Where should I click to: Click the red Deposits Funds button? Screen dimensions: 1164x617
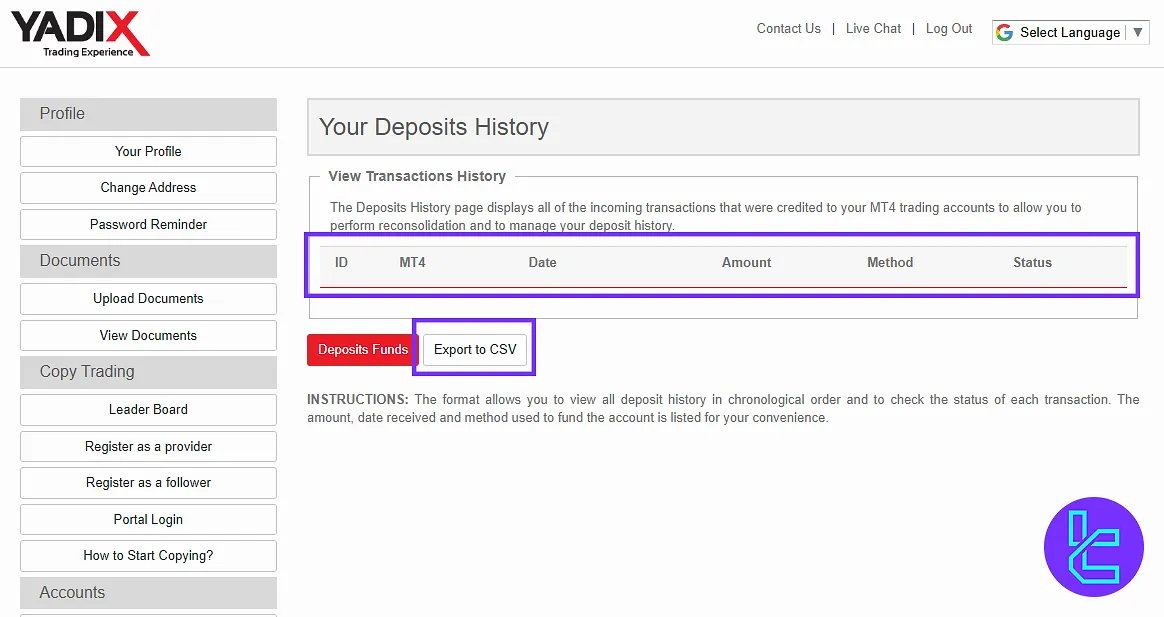point(363,350)
